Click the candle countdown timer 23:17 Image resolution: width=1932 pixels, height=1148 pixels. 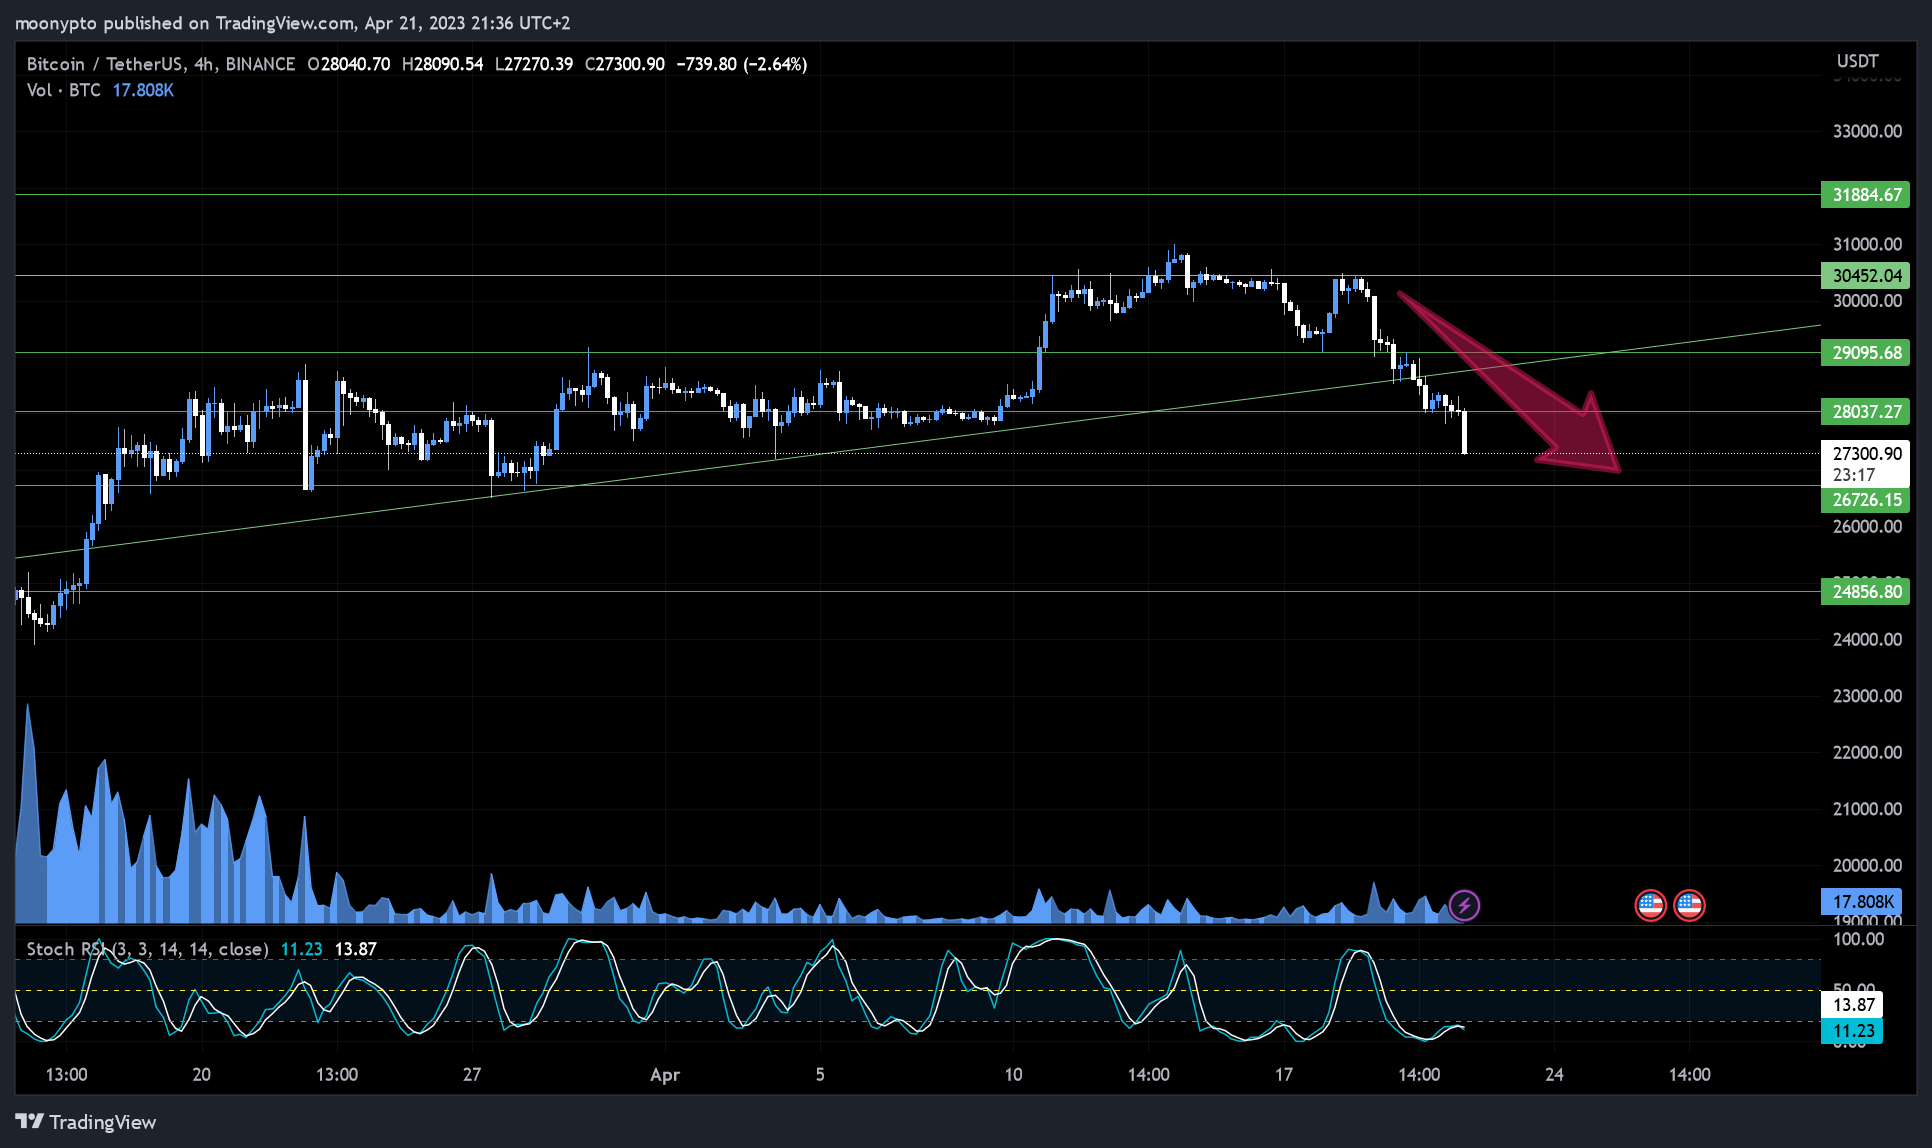click(x=1854, y=475)
